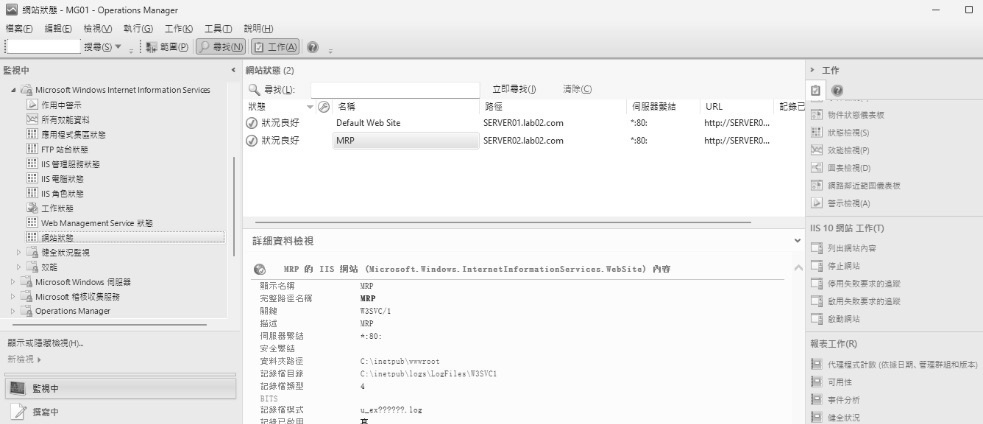
Task: Click the navigation tree vertical scrollbar
Action: [x=234, y=206]
